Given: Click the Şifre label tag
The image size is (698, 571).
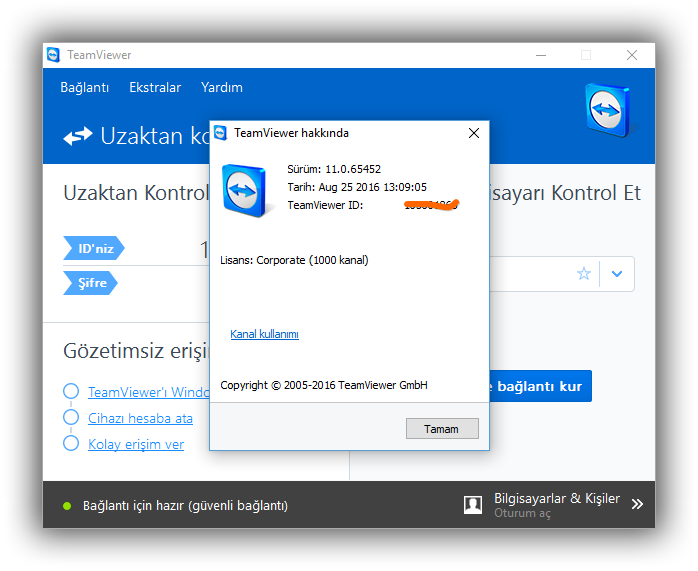Looking at the screenshot, I should coord(90,283).
